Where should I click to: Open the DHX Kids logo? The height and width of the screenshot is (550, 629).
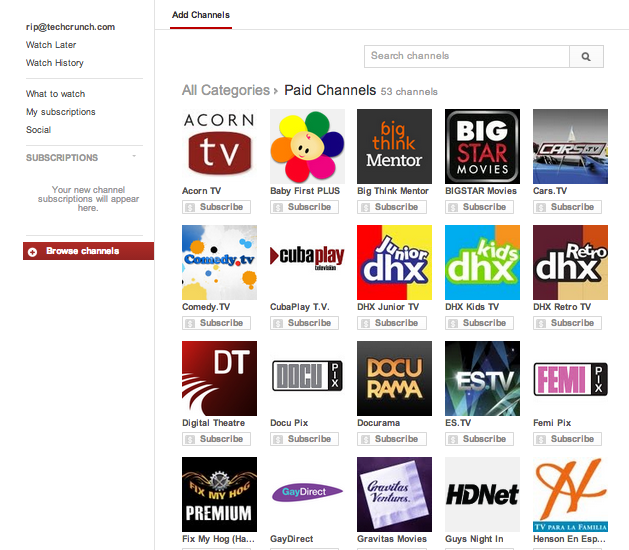tap(482, 262)
